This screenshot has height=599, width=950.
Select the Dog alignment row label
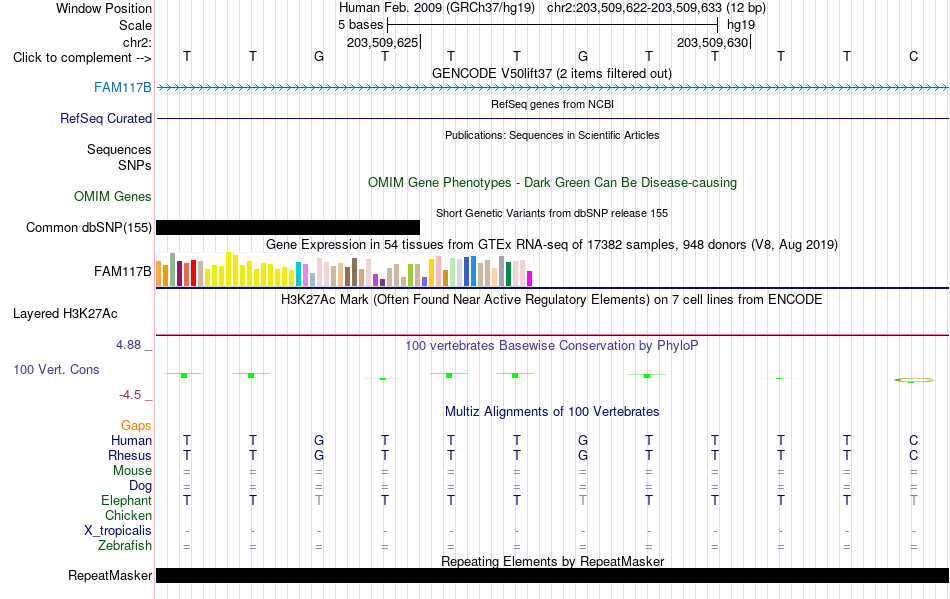tap(140, 485)
